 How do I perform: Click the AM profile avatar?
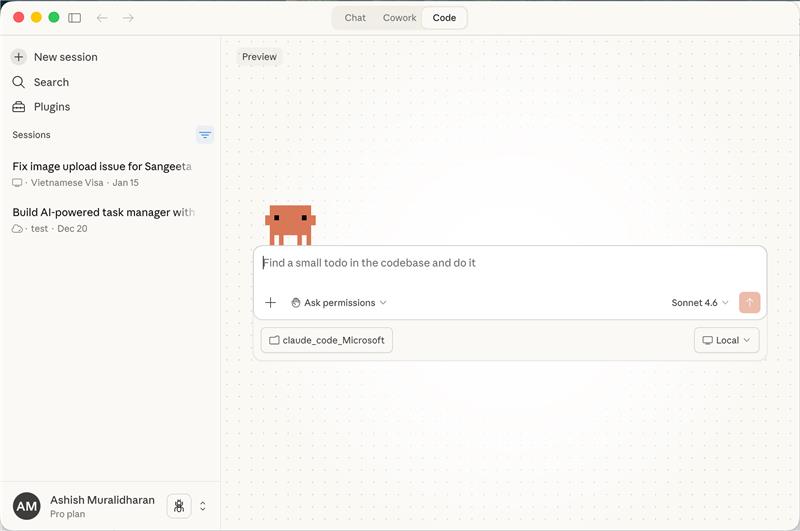(27, 506)
